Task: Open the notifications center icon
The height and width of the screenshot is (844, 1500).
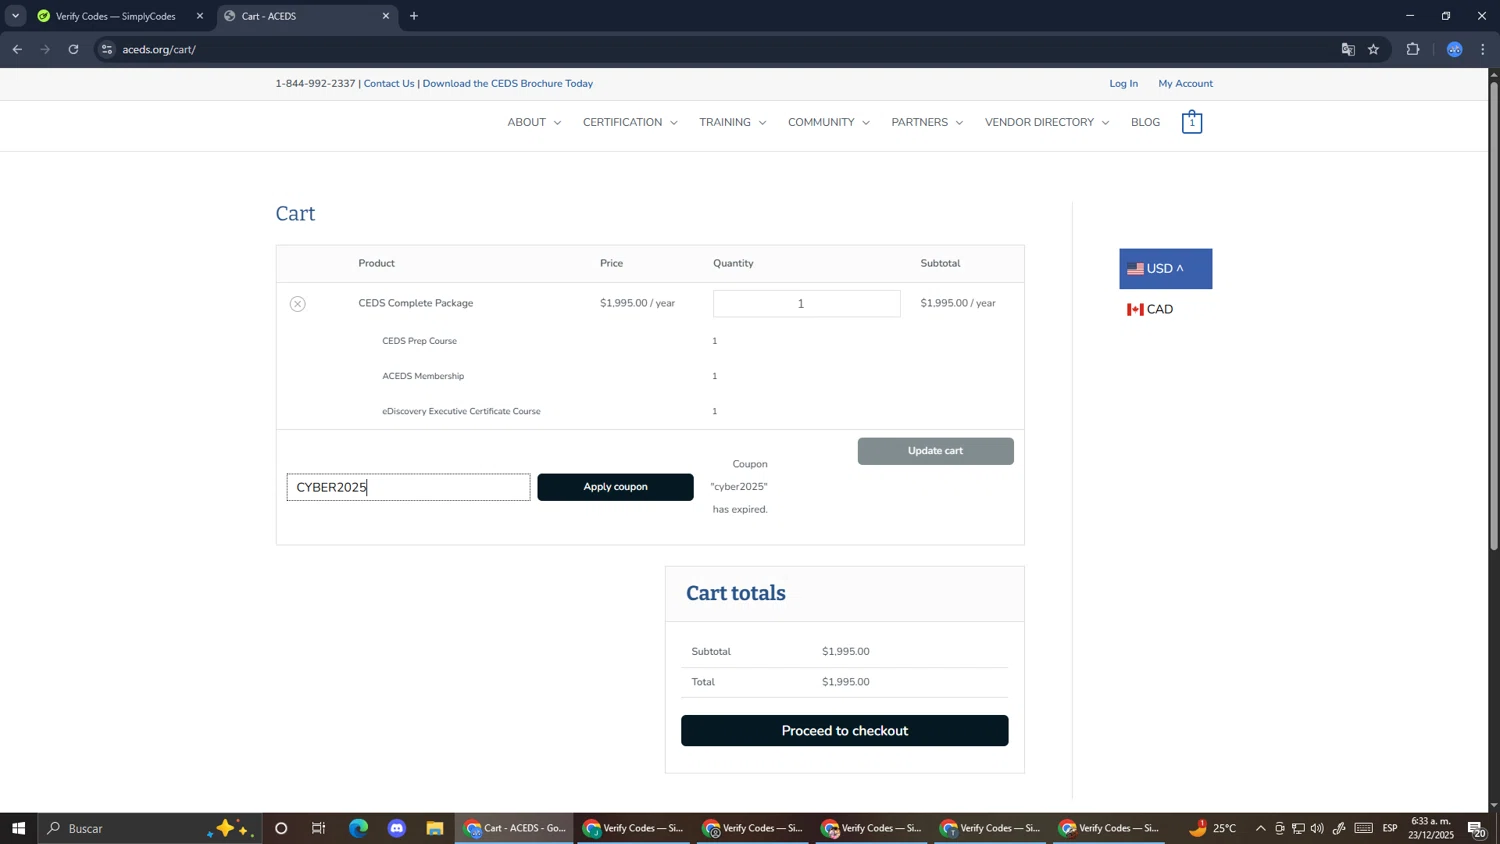Action: pyautogui.click(x=1478, y=828)
